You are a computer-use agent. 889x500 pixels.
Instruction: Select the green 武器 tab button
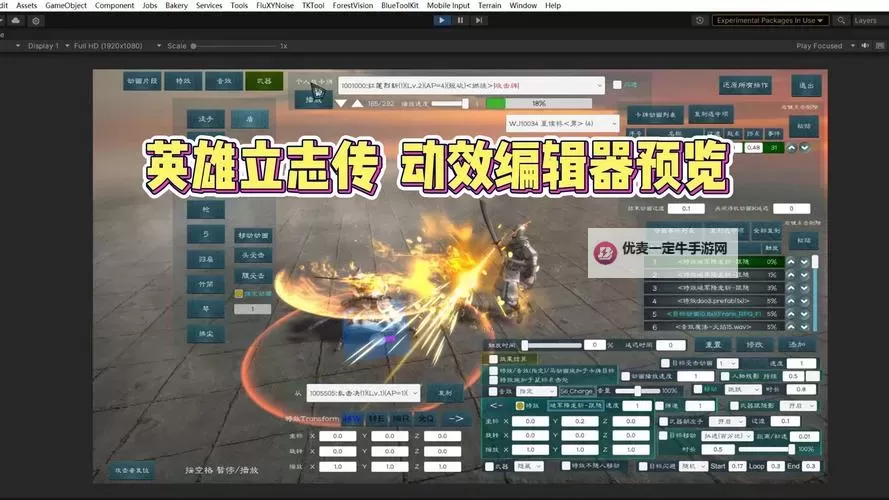[264, 81]
